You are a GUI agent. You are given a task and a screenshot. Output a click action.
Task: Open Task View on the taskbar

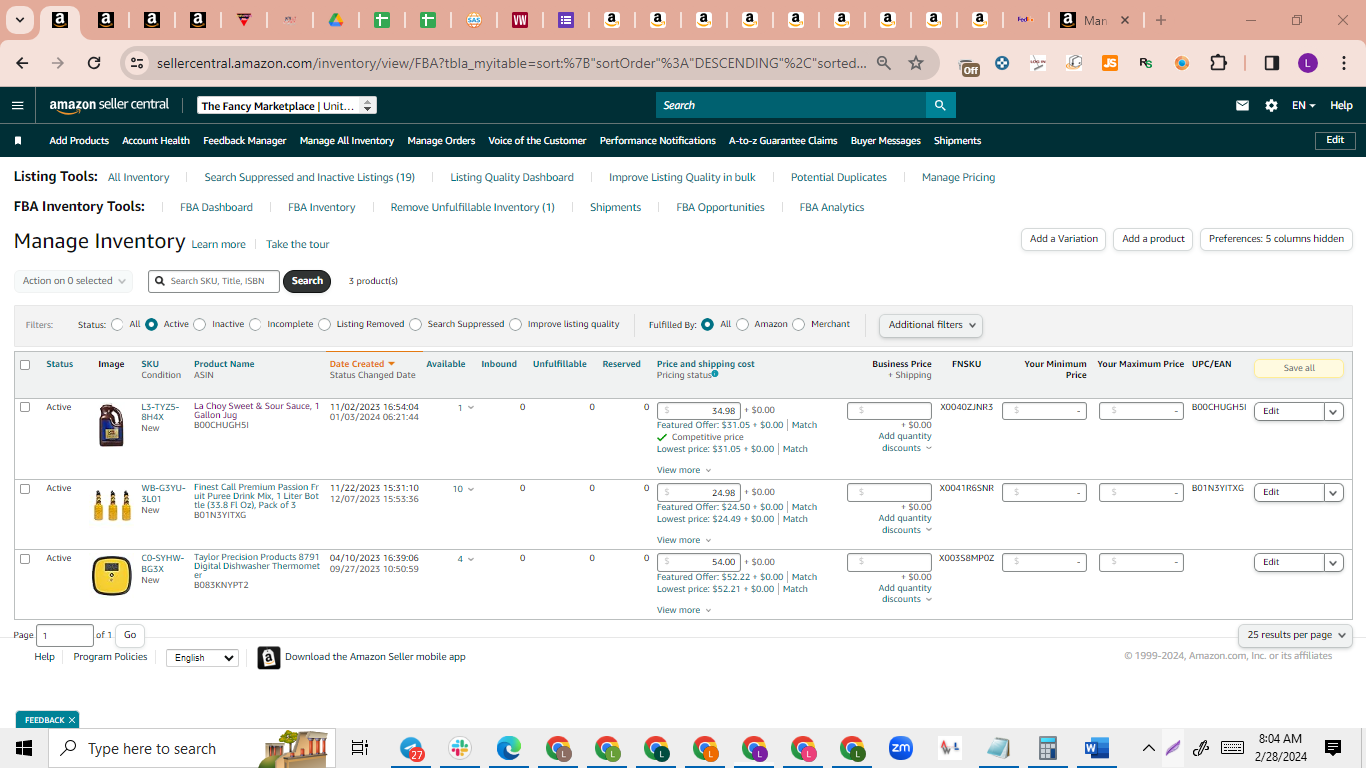point(360,748)
